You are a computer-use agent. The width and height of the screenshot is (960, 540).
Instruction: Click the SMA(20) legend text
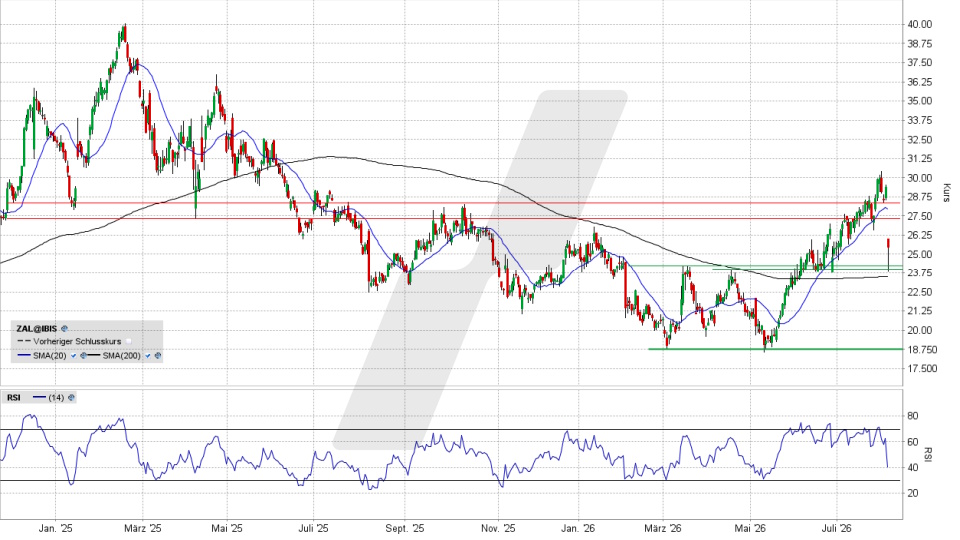tap(50, 356)
